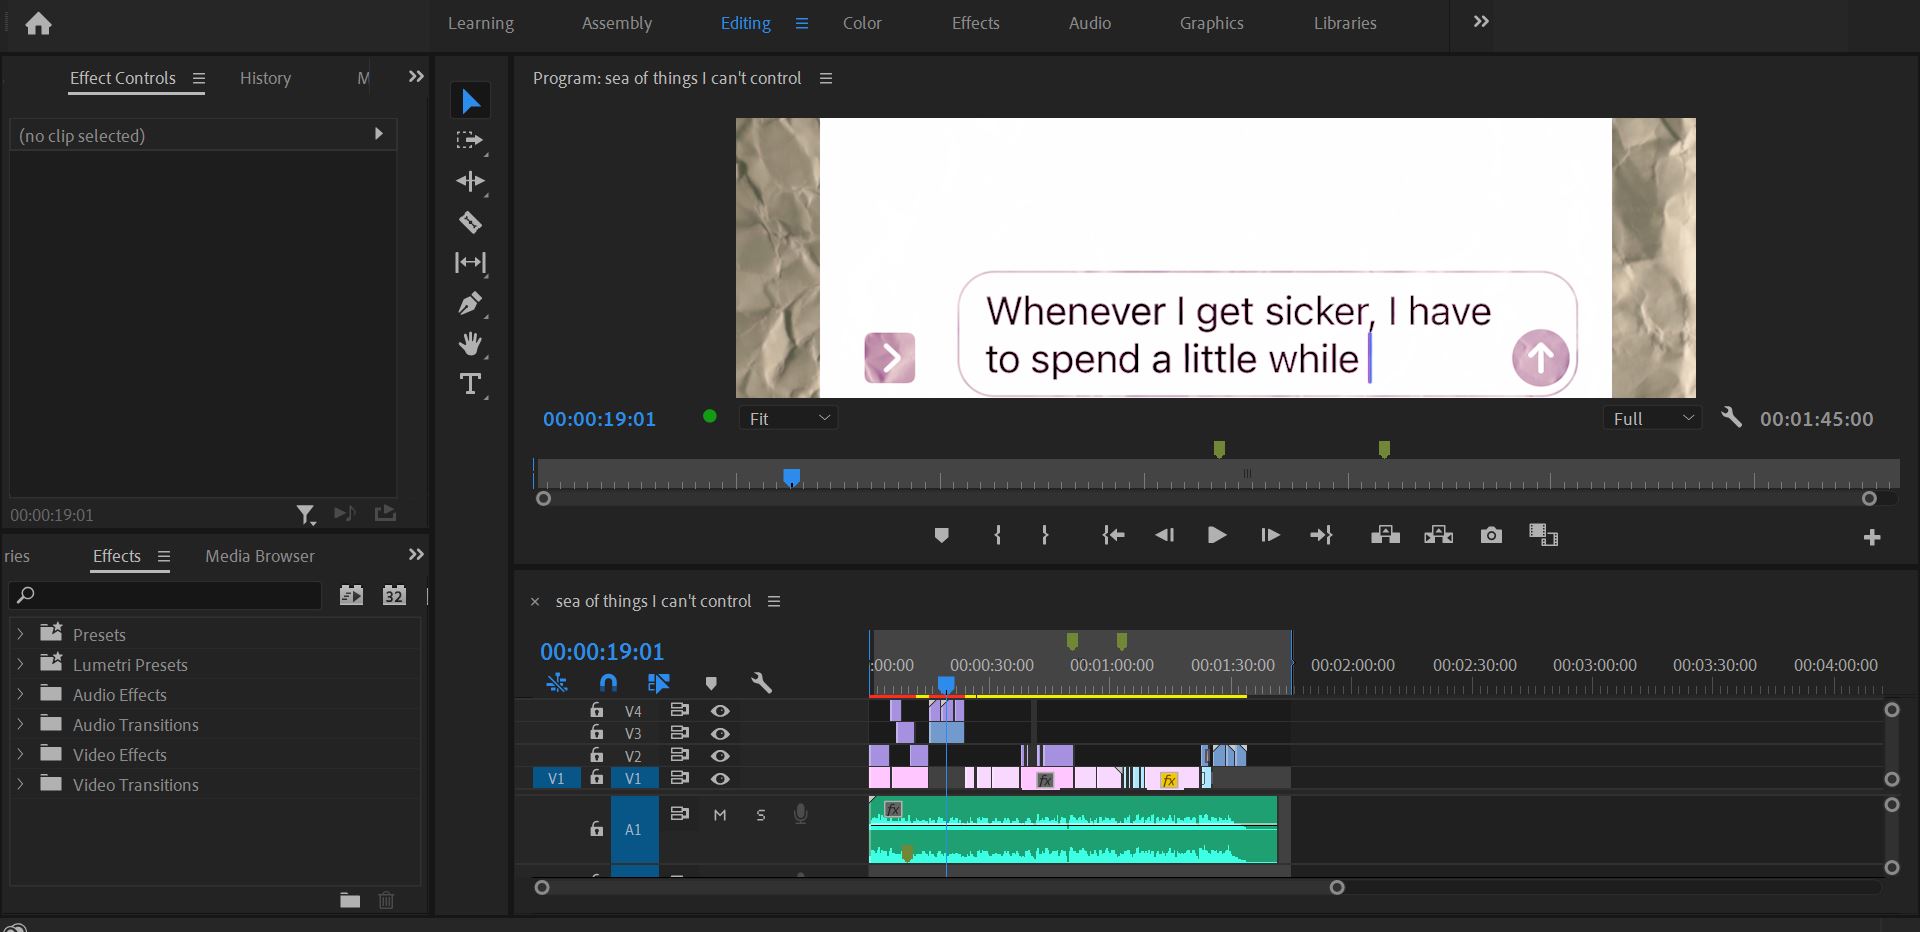
Task: Hide the V2 track output
Action: point(720,756)
